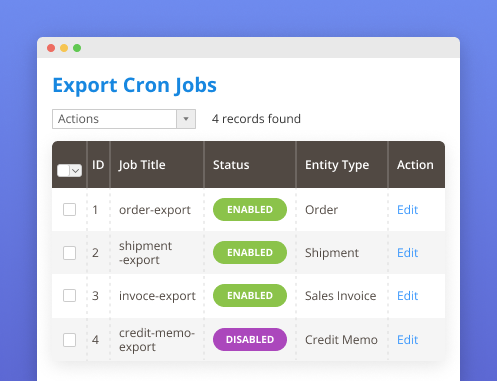
Task: Check the order-export row checkbox
Action: pyautogui.click(x=69, y=210)
